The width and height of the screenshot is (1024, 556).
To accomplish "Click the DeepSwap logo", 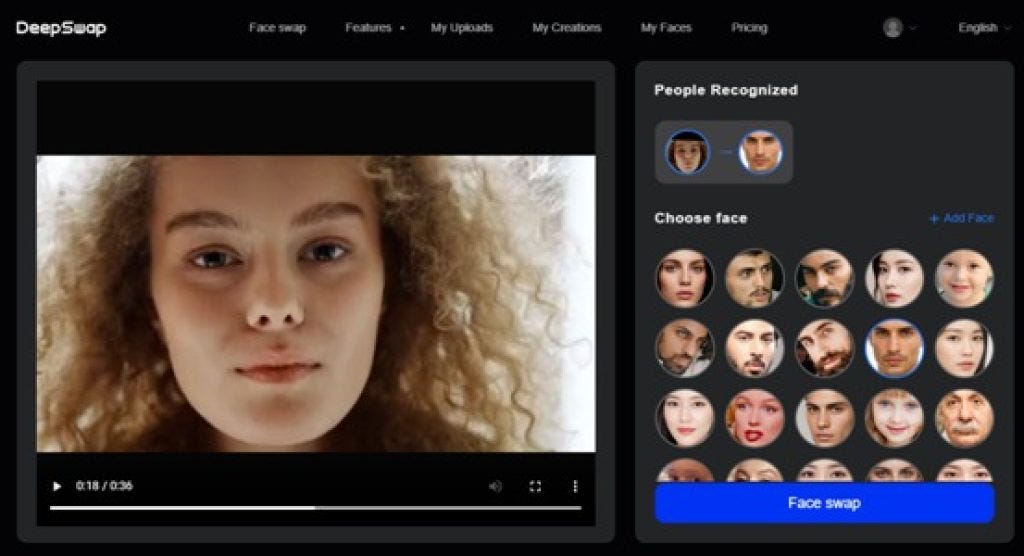I will (x=61, y=28).
